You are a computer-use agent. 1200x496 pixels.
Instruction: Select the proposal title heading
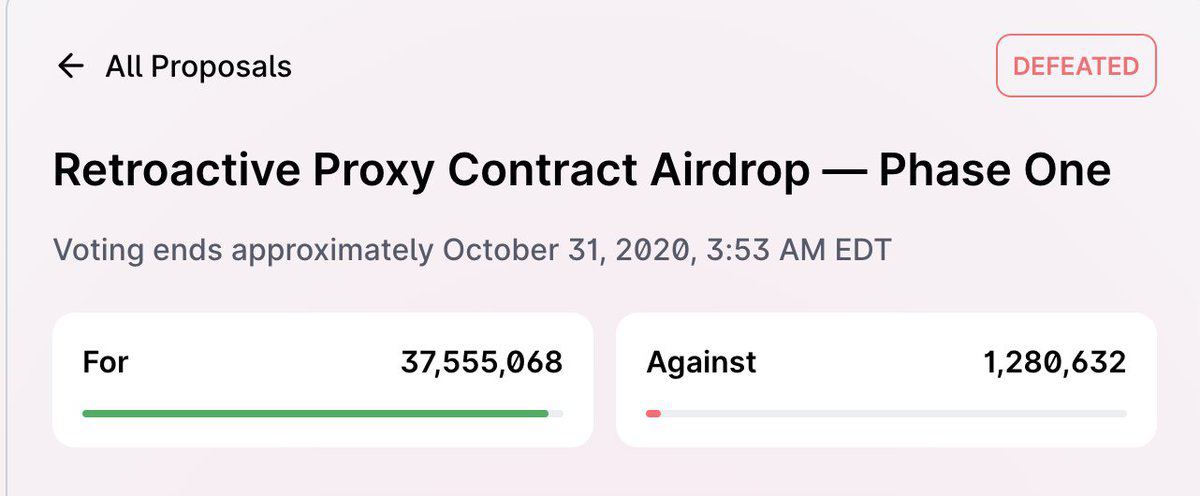(x=582, y=171)
